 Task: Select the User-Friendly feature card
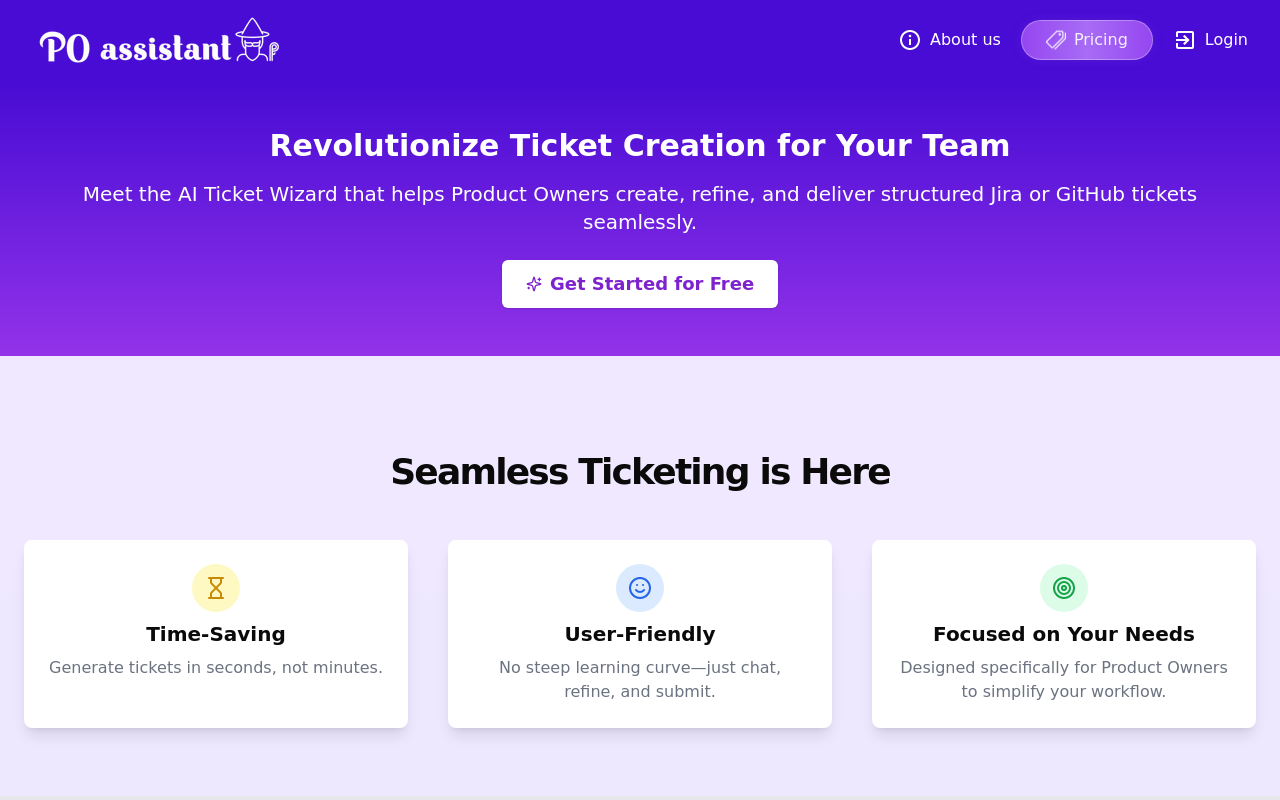point(640,634)
